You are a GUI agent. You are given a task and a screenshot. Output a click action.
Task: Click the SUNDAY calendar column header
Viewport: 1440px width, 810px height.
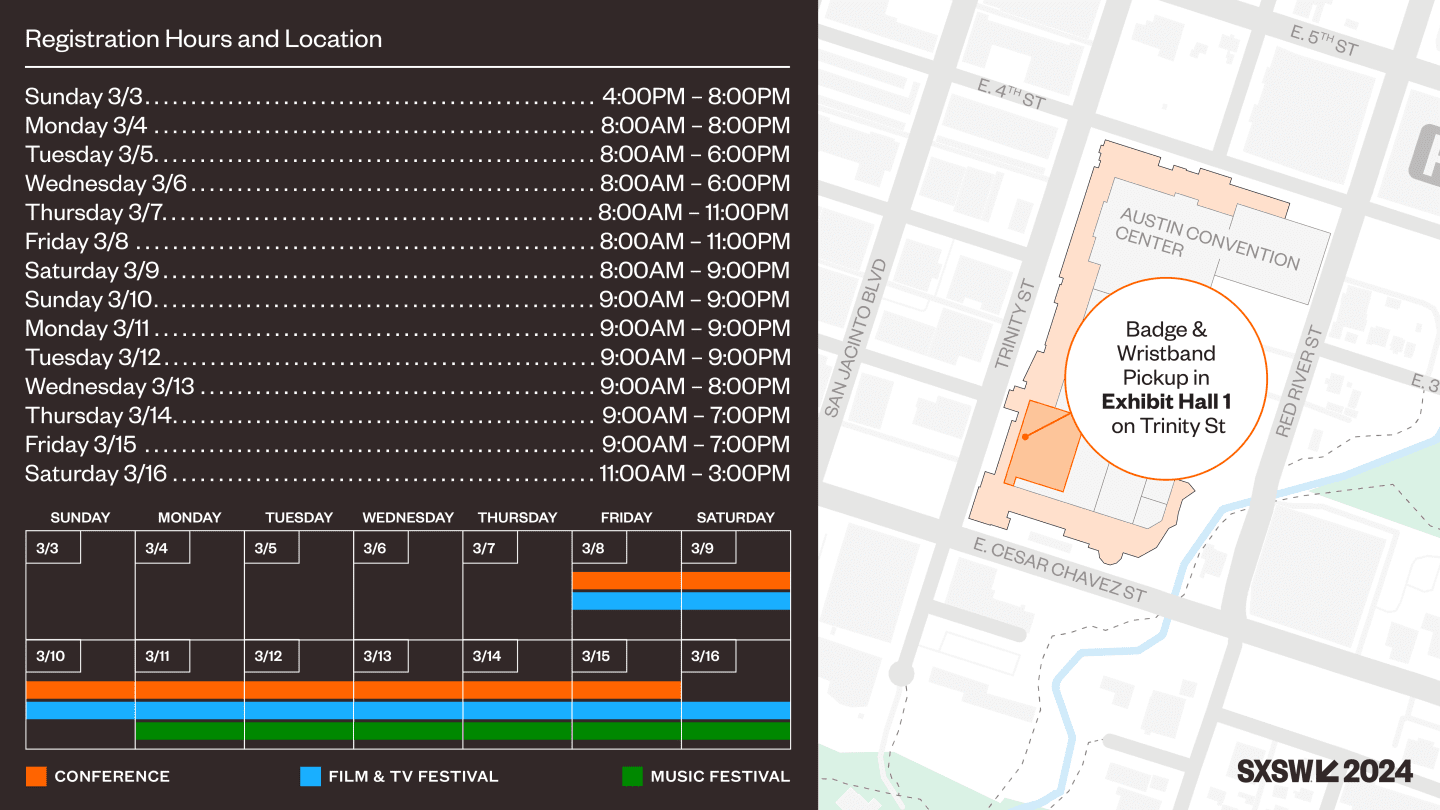(80, 518)
